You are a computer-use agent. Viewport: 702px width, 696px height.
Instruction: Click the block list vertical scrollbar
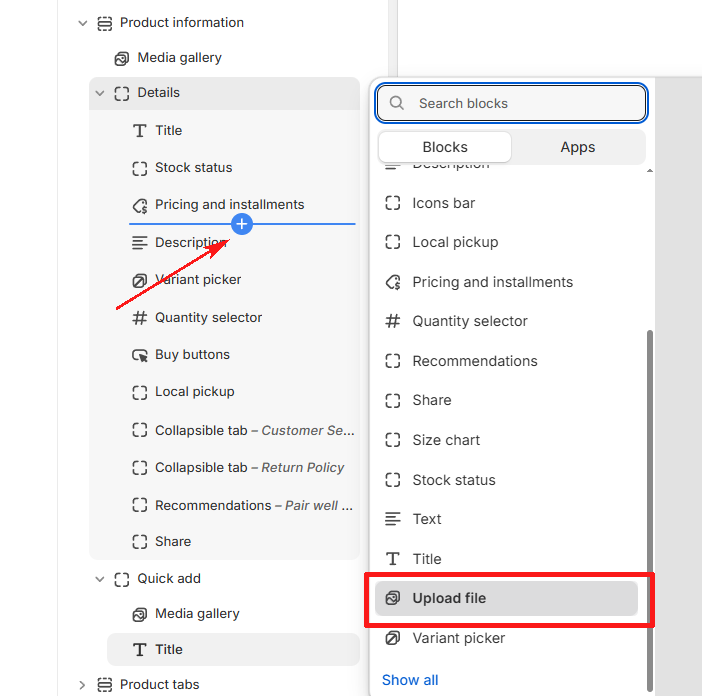pos(650,510)
